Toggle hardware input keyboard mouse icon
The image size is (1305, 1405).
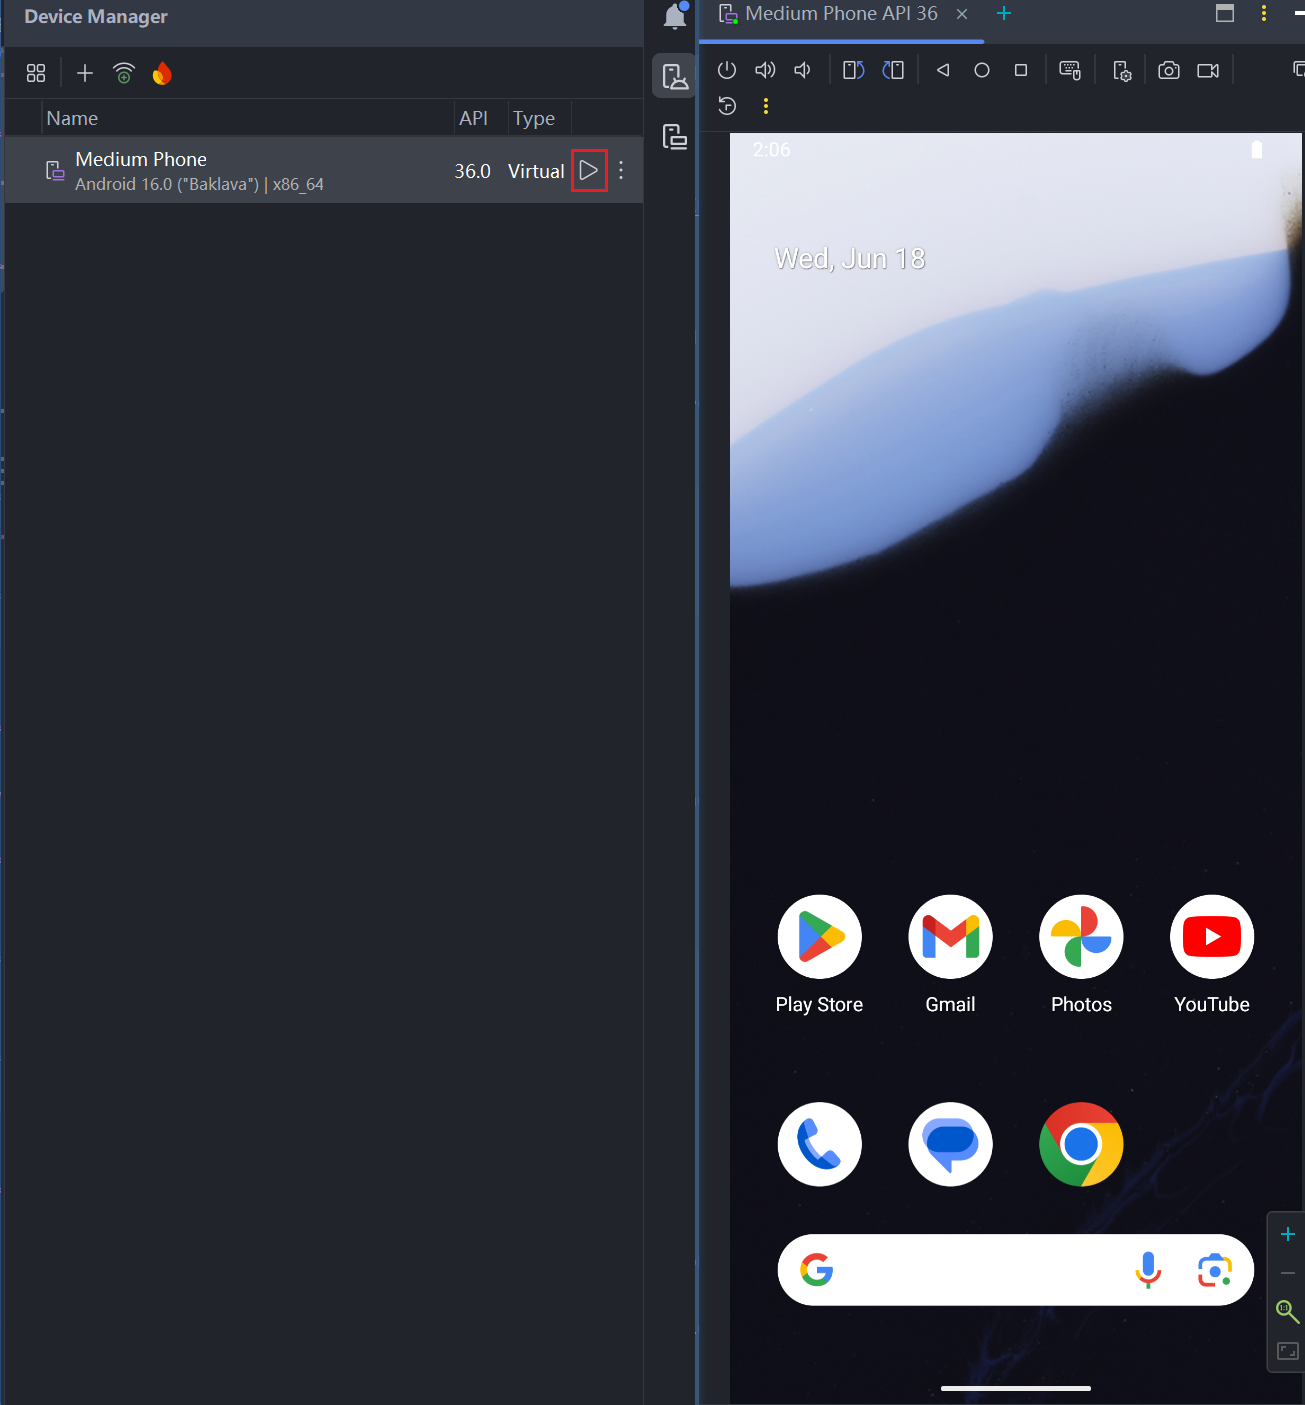[1070, 70]
